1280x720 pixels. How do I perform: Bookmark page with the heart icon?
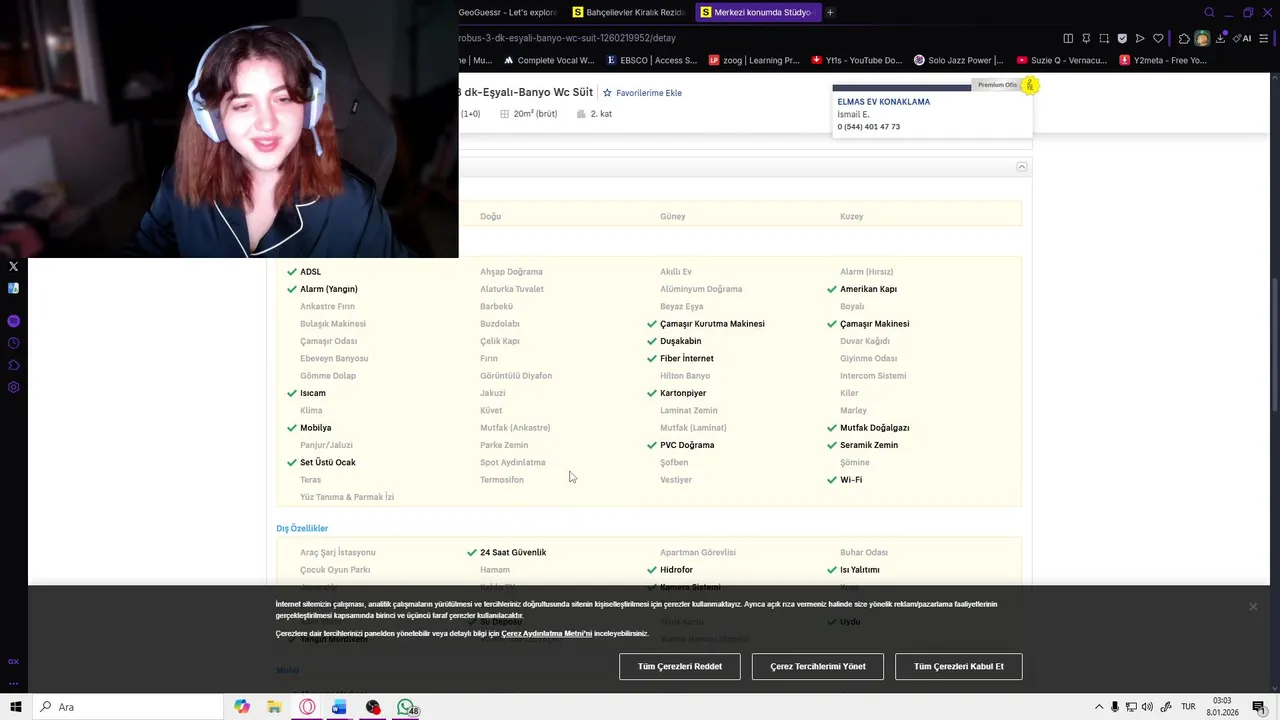[x=1158, y=38]
